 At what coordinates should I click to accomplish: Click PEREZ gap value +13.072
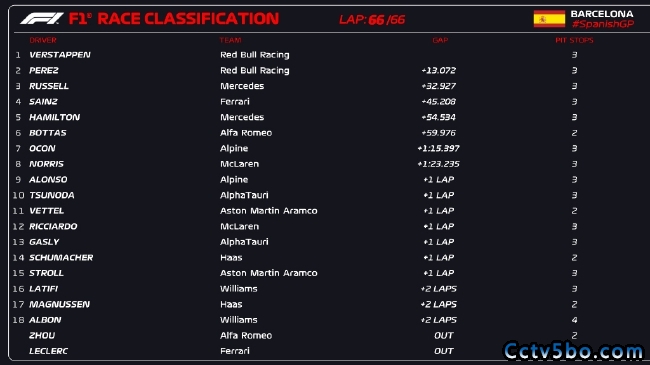[x=439, y=71]
